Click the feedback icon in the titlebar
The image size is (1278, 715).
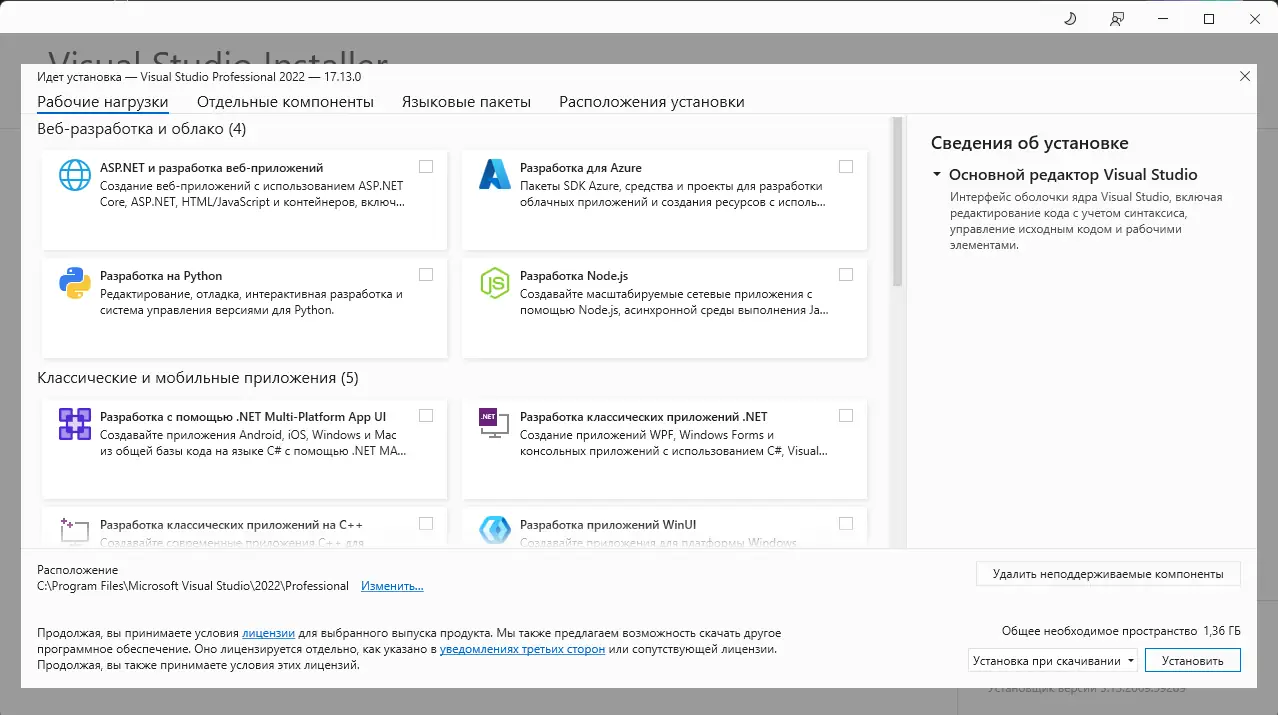(x=1116, y=18)
